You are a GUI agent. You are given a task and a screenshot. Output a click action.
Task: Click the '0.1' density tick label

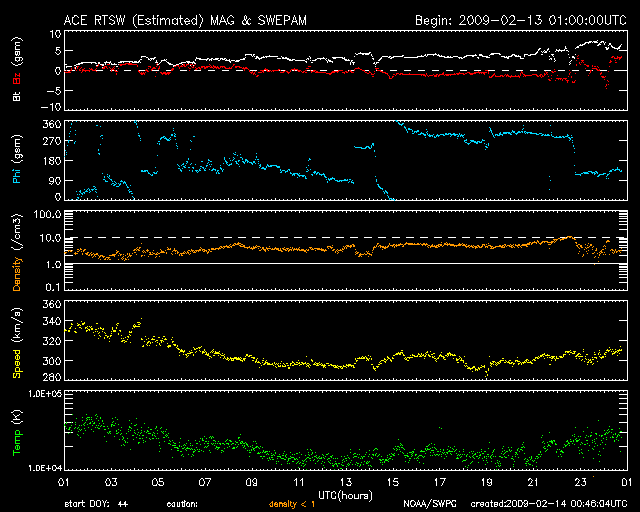[x=53, y=287]
